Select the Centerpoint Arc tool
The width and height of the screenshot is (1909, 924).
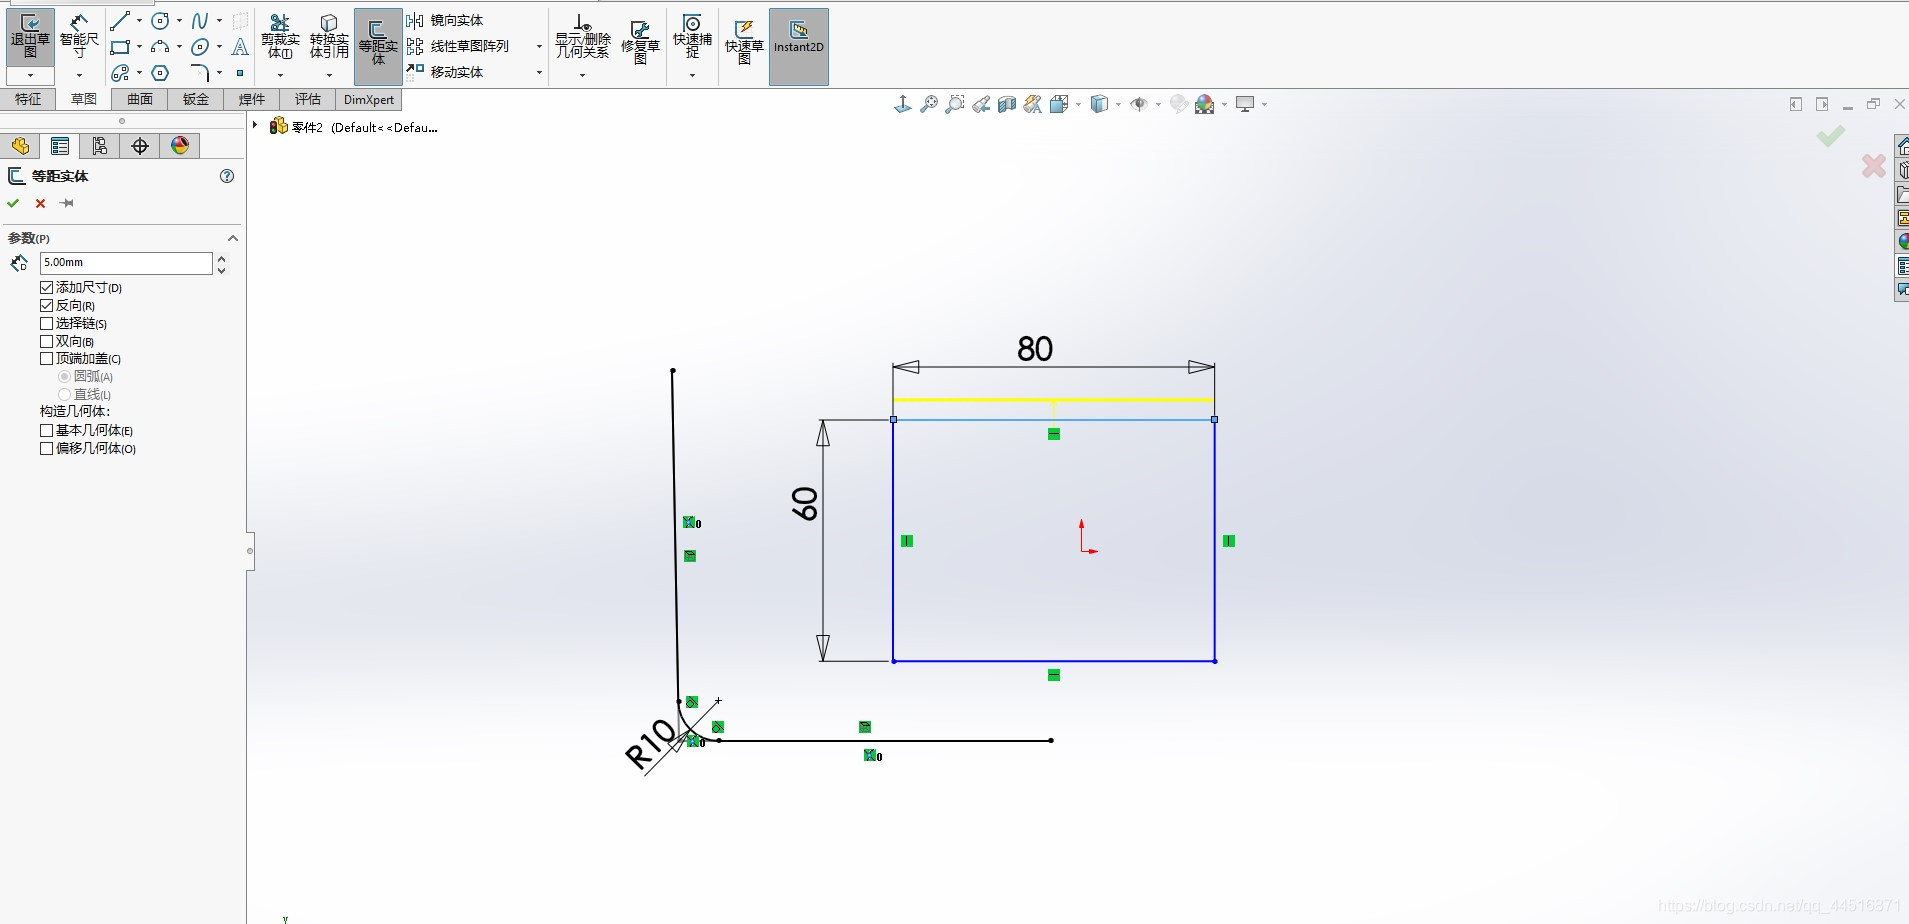pyautogui.click(x=160, y=47)
